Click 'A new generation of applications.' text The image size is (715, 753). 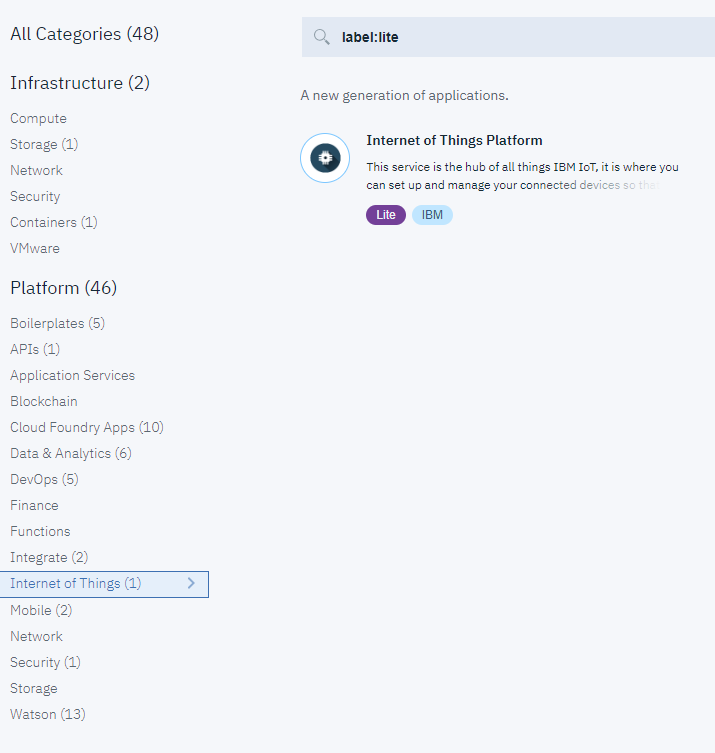point(404,96)
